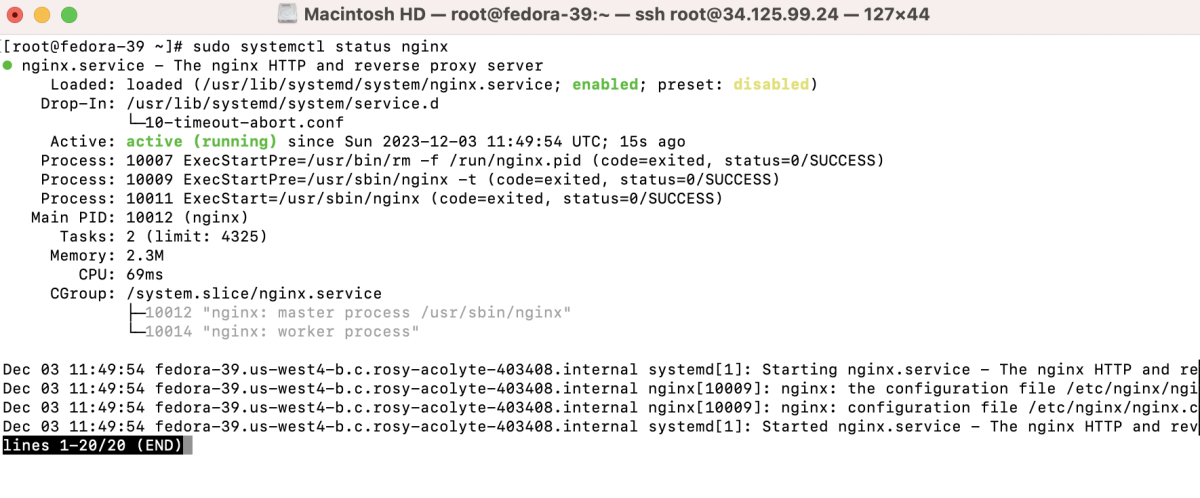
Task: Click the Memory 2.3M value
Action: pos(151,255)
